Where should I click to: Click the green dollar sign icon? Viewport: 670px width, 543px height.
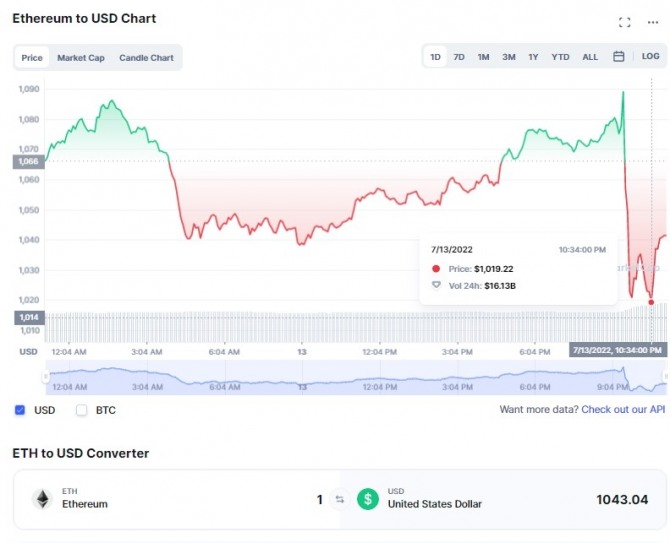tap(368, 498)
